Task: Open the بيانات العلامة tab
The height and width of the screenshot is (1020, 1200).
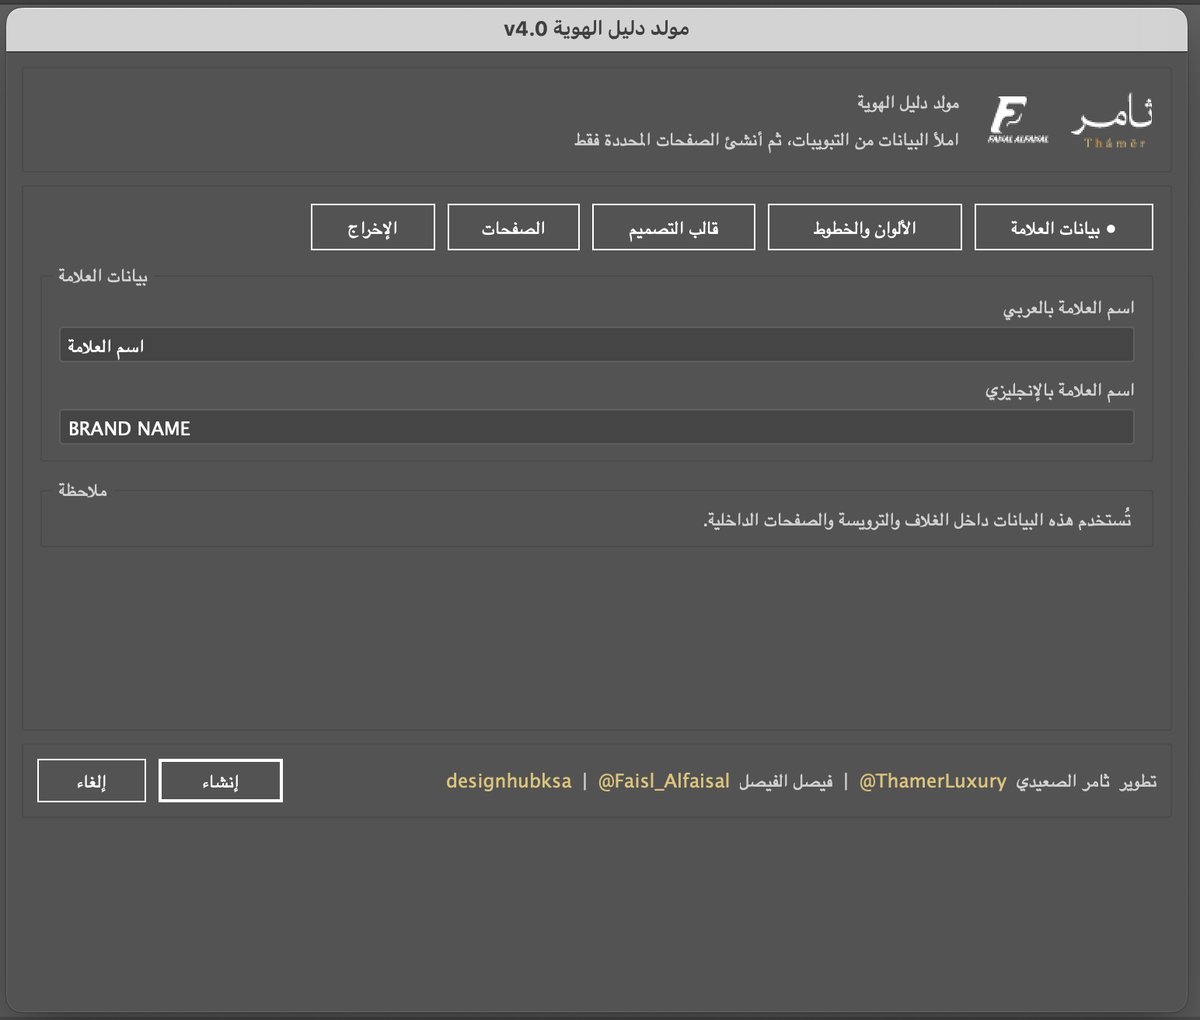Action: click(1063, 228)
